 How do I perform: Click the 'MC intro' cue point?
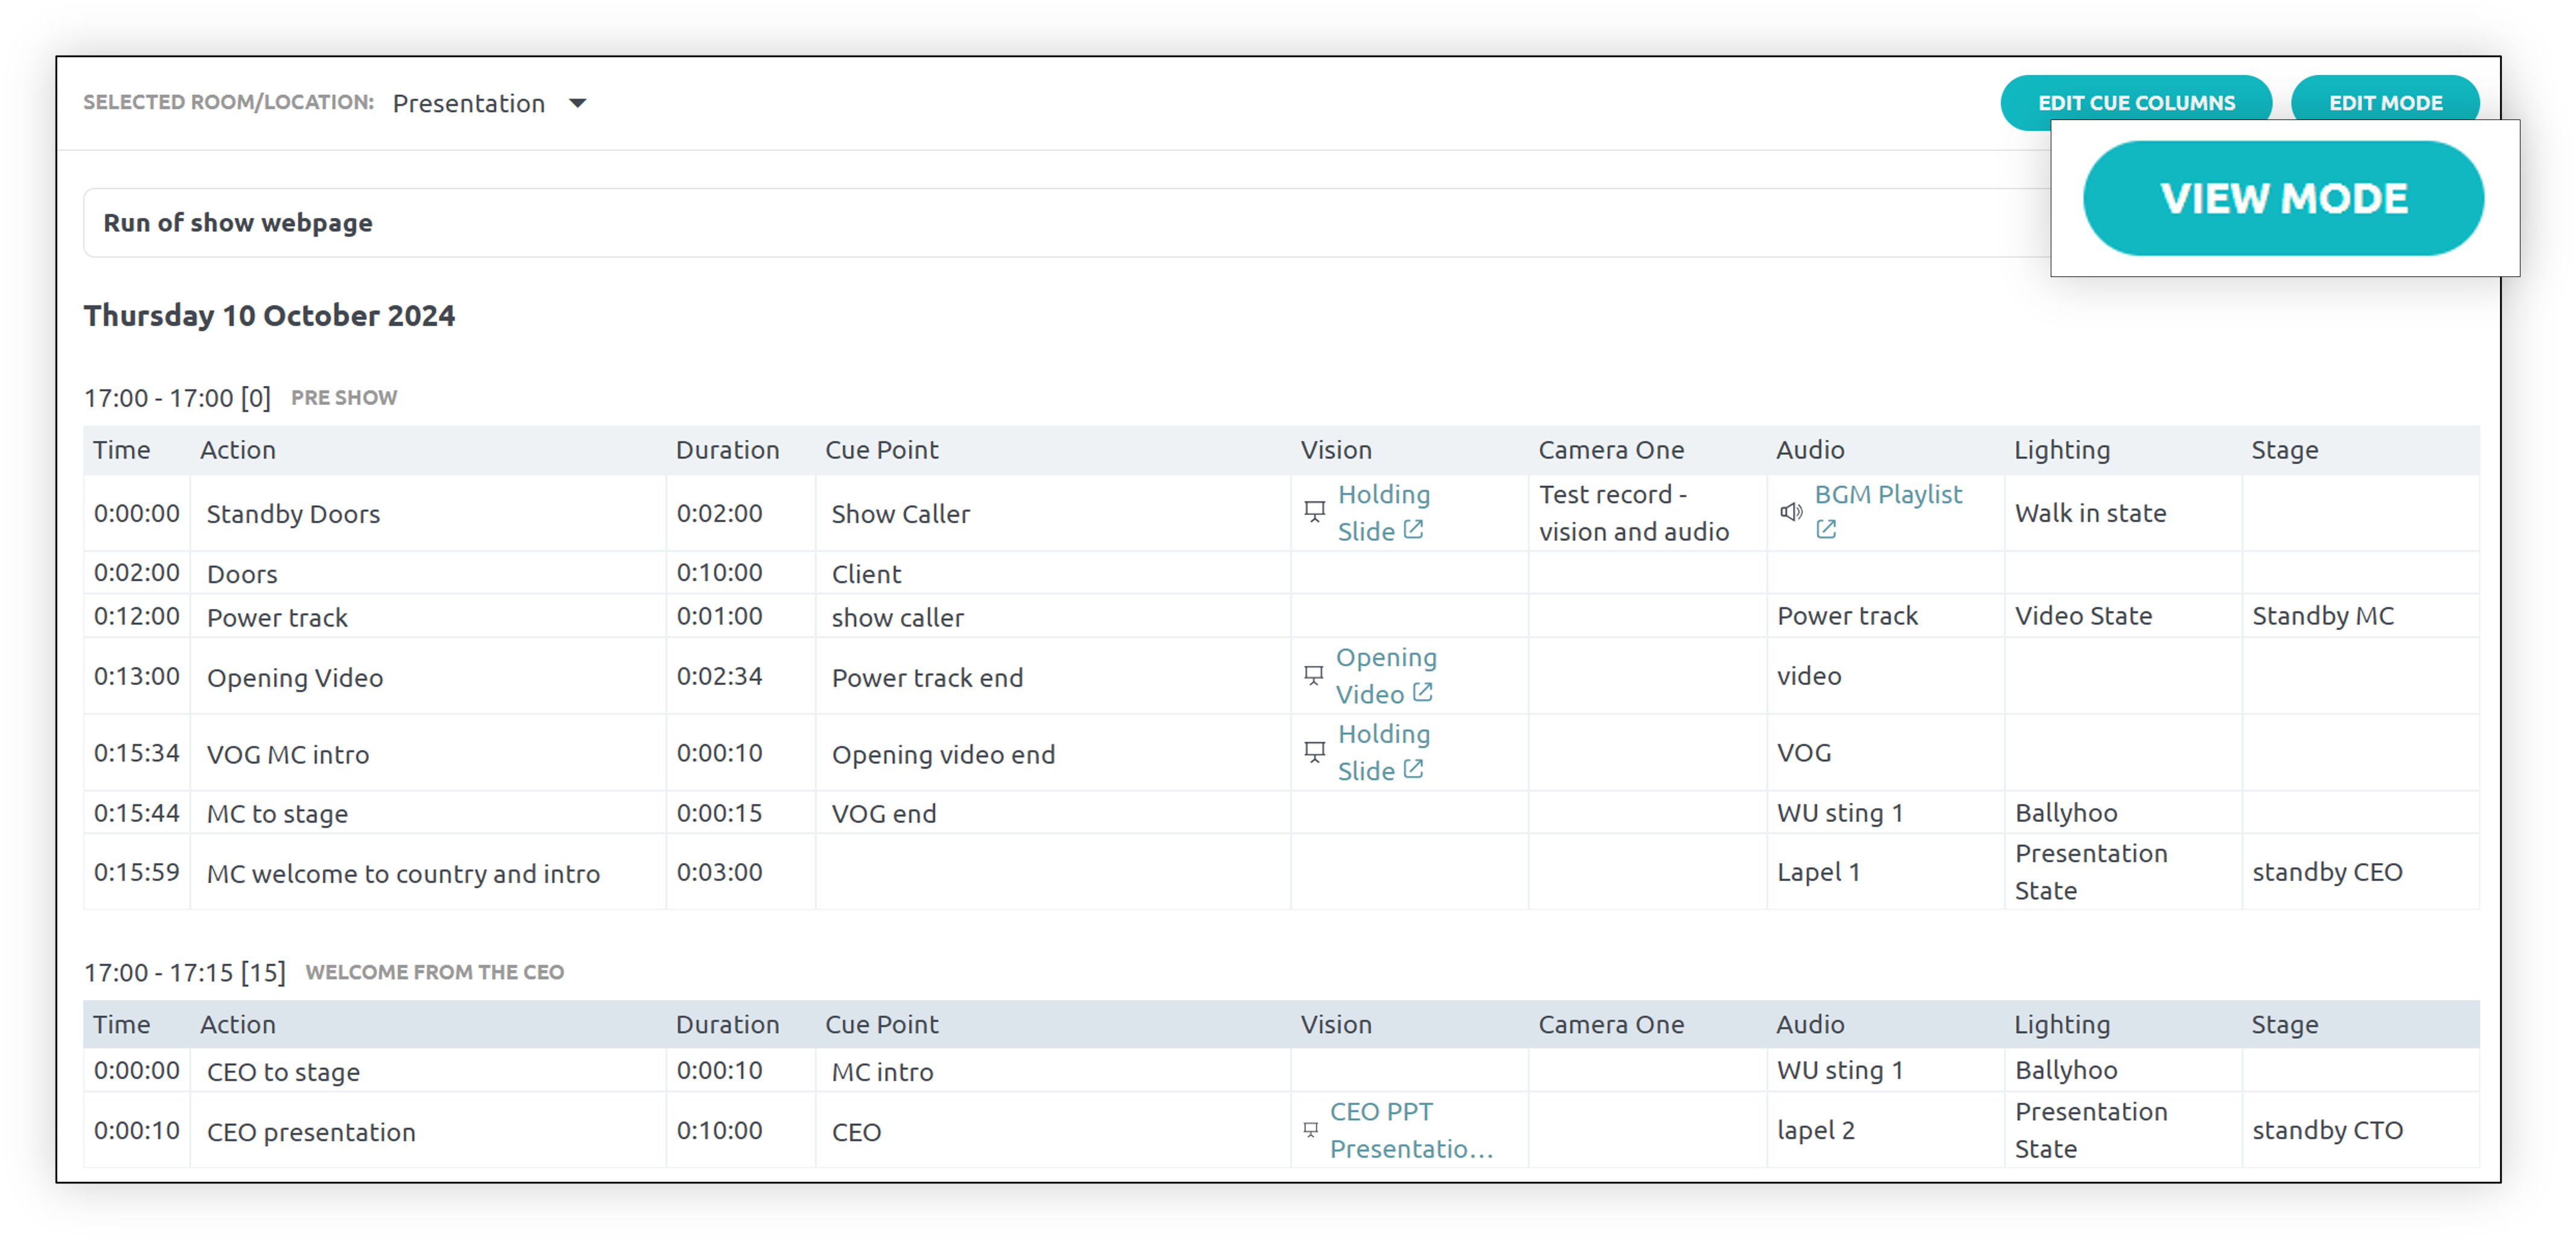(x=882, y=1071)
